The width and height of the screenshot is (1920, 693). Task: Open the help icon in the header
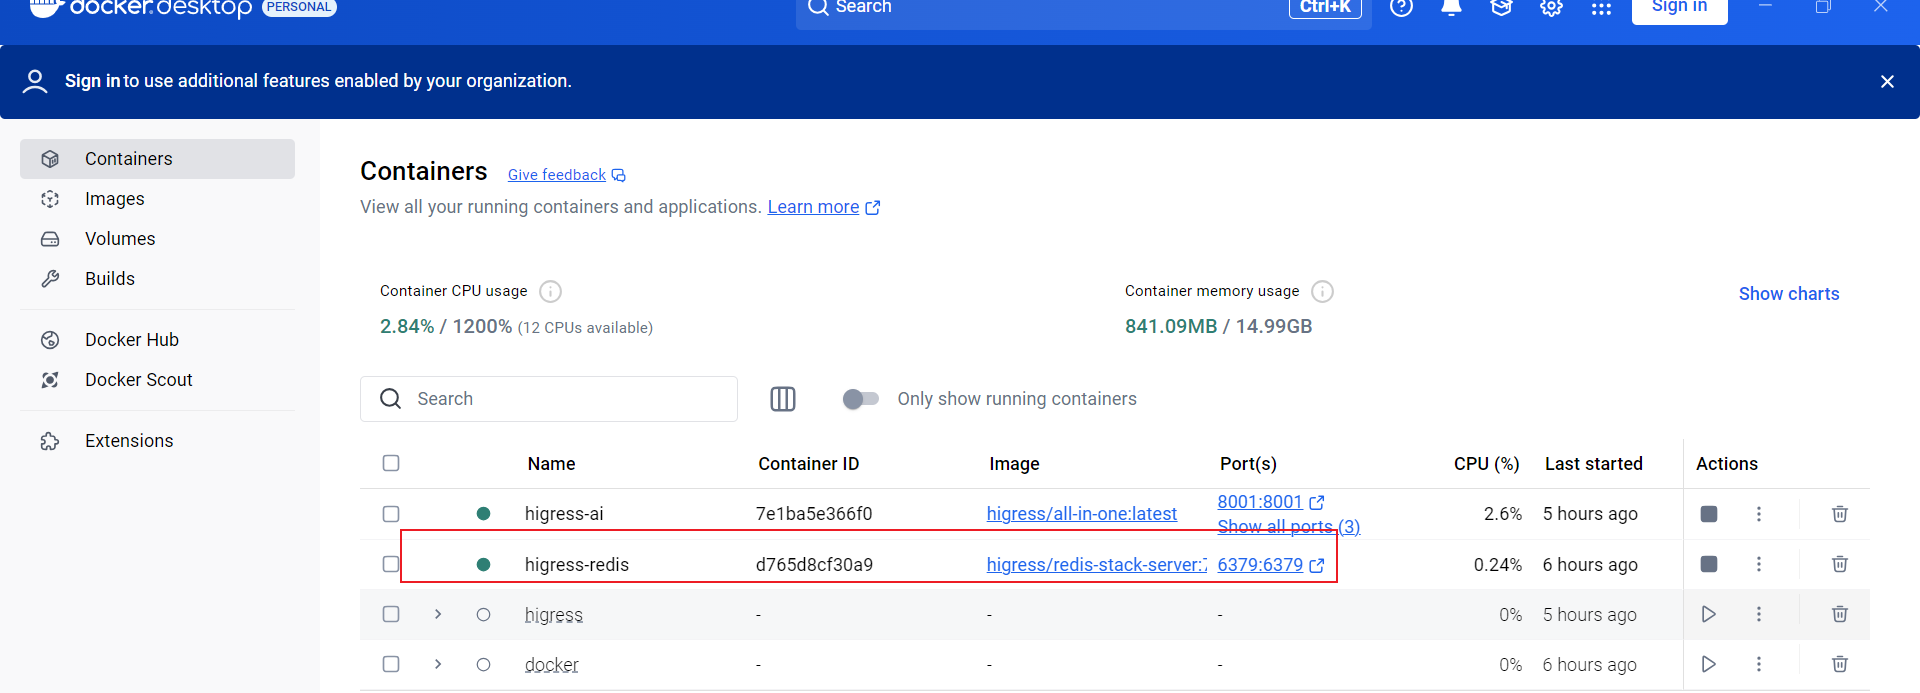click(1401, 7)
